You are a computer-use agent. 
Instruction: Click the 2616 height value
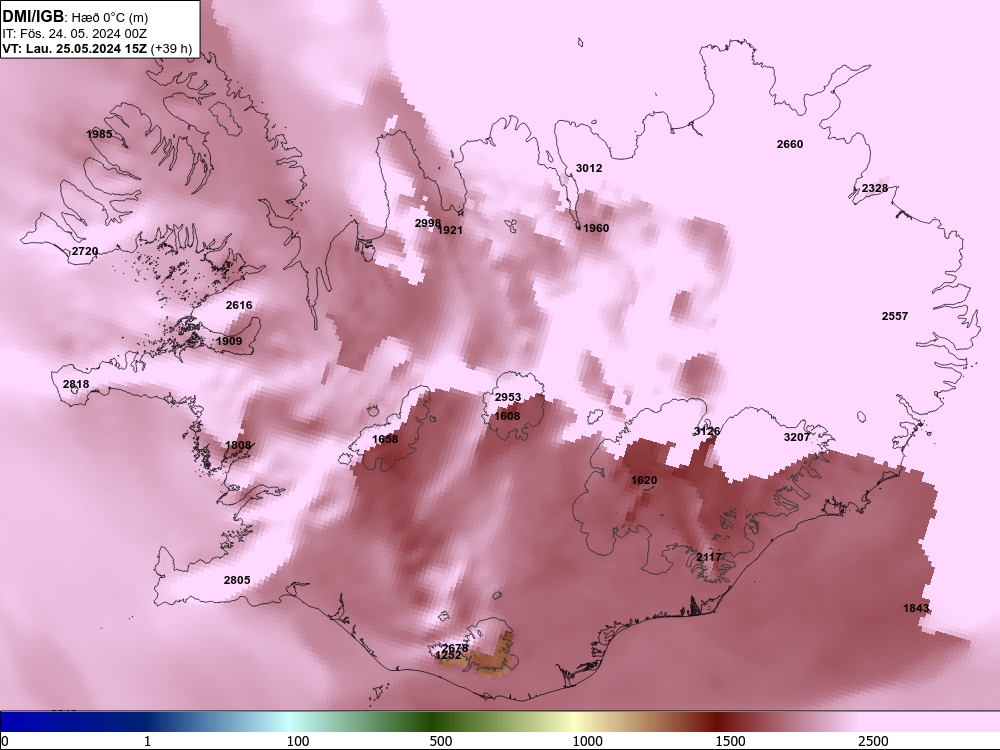point(239,305)
